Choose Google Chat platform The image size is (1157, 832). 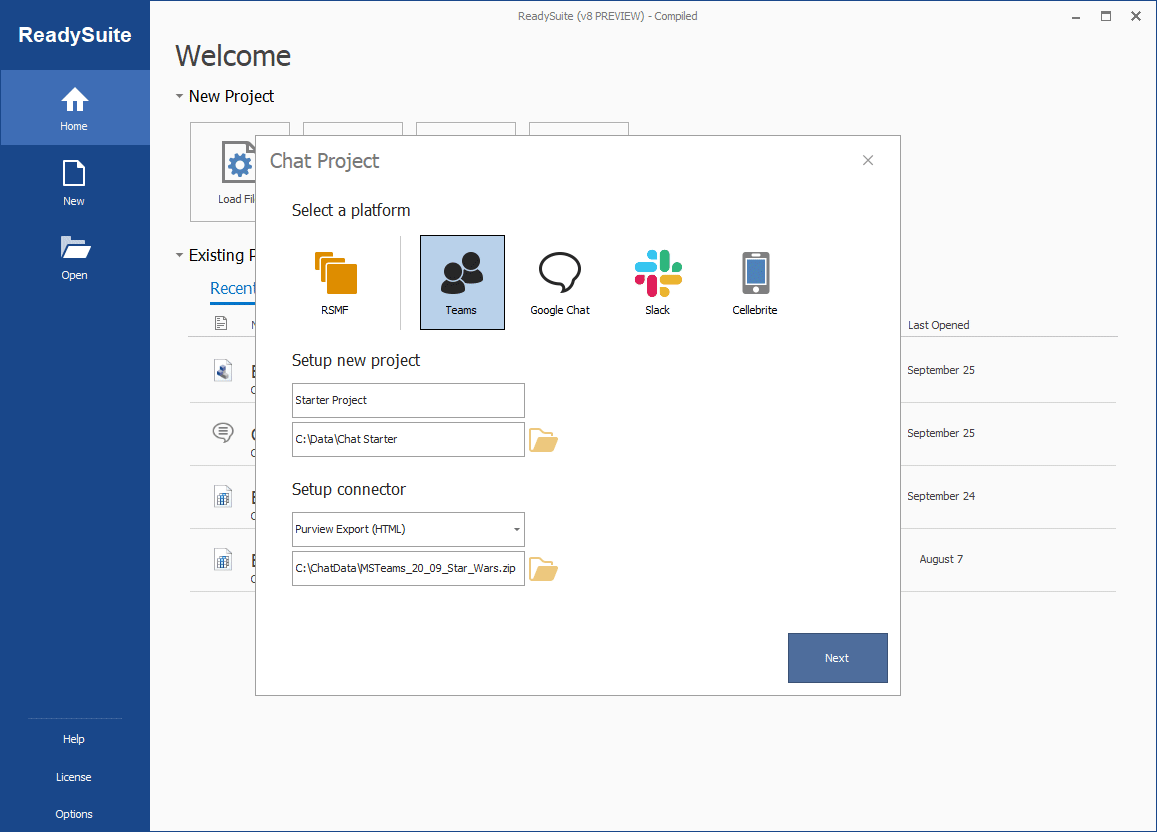pyautogui.click(x=559, y=282)
